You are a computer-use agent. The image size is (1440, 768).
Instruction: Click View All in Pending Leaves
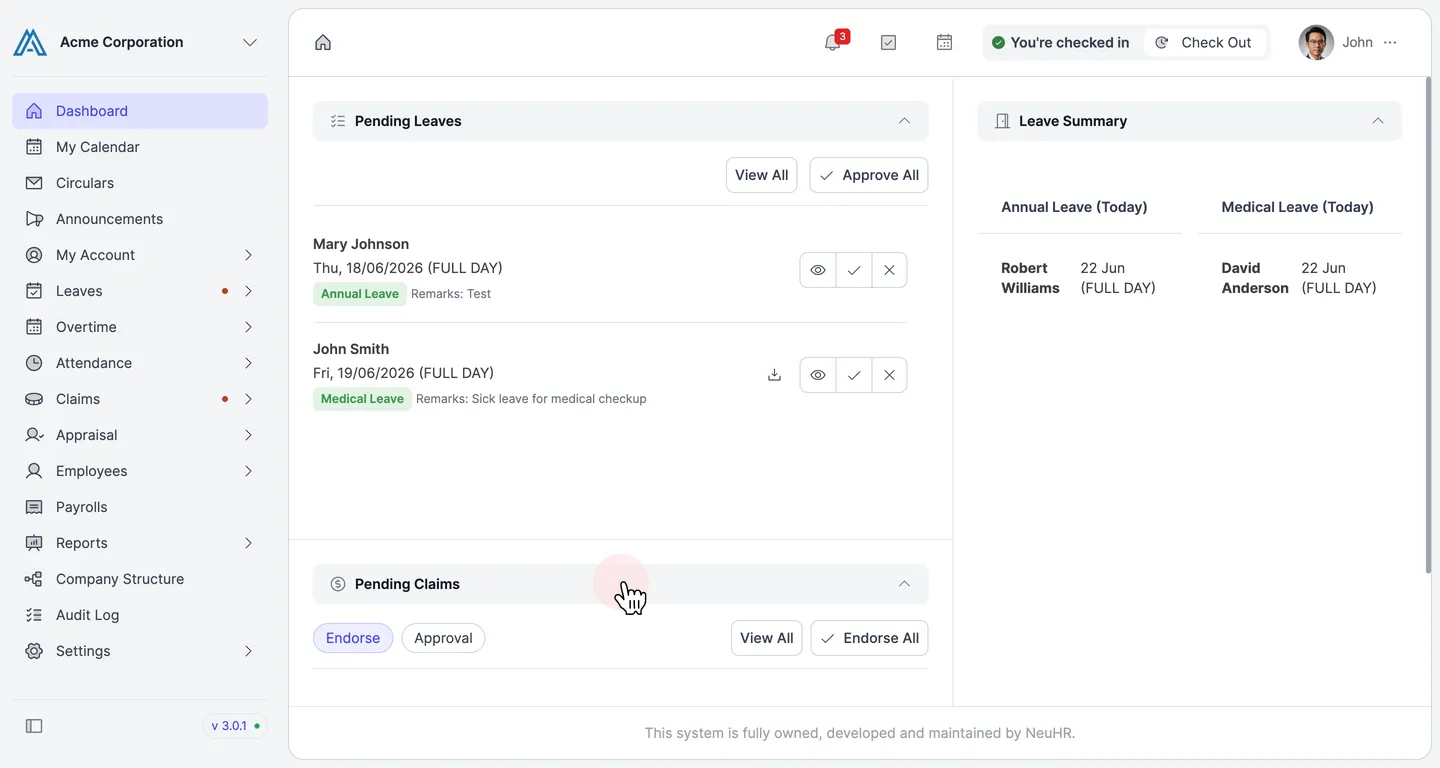click(x=761, y=175)
